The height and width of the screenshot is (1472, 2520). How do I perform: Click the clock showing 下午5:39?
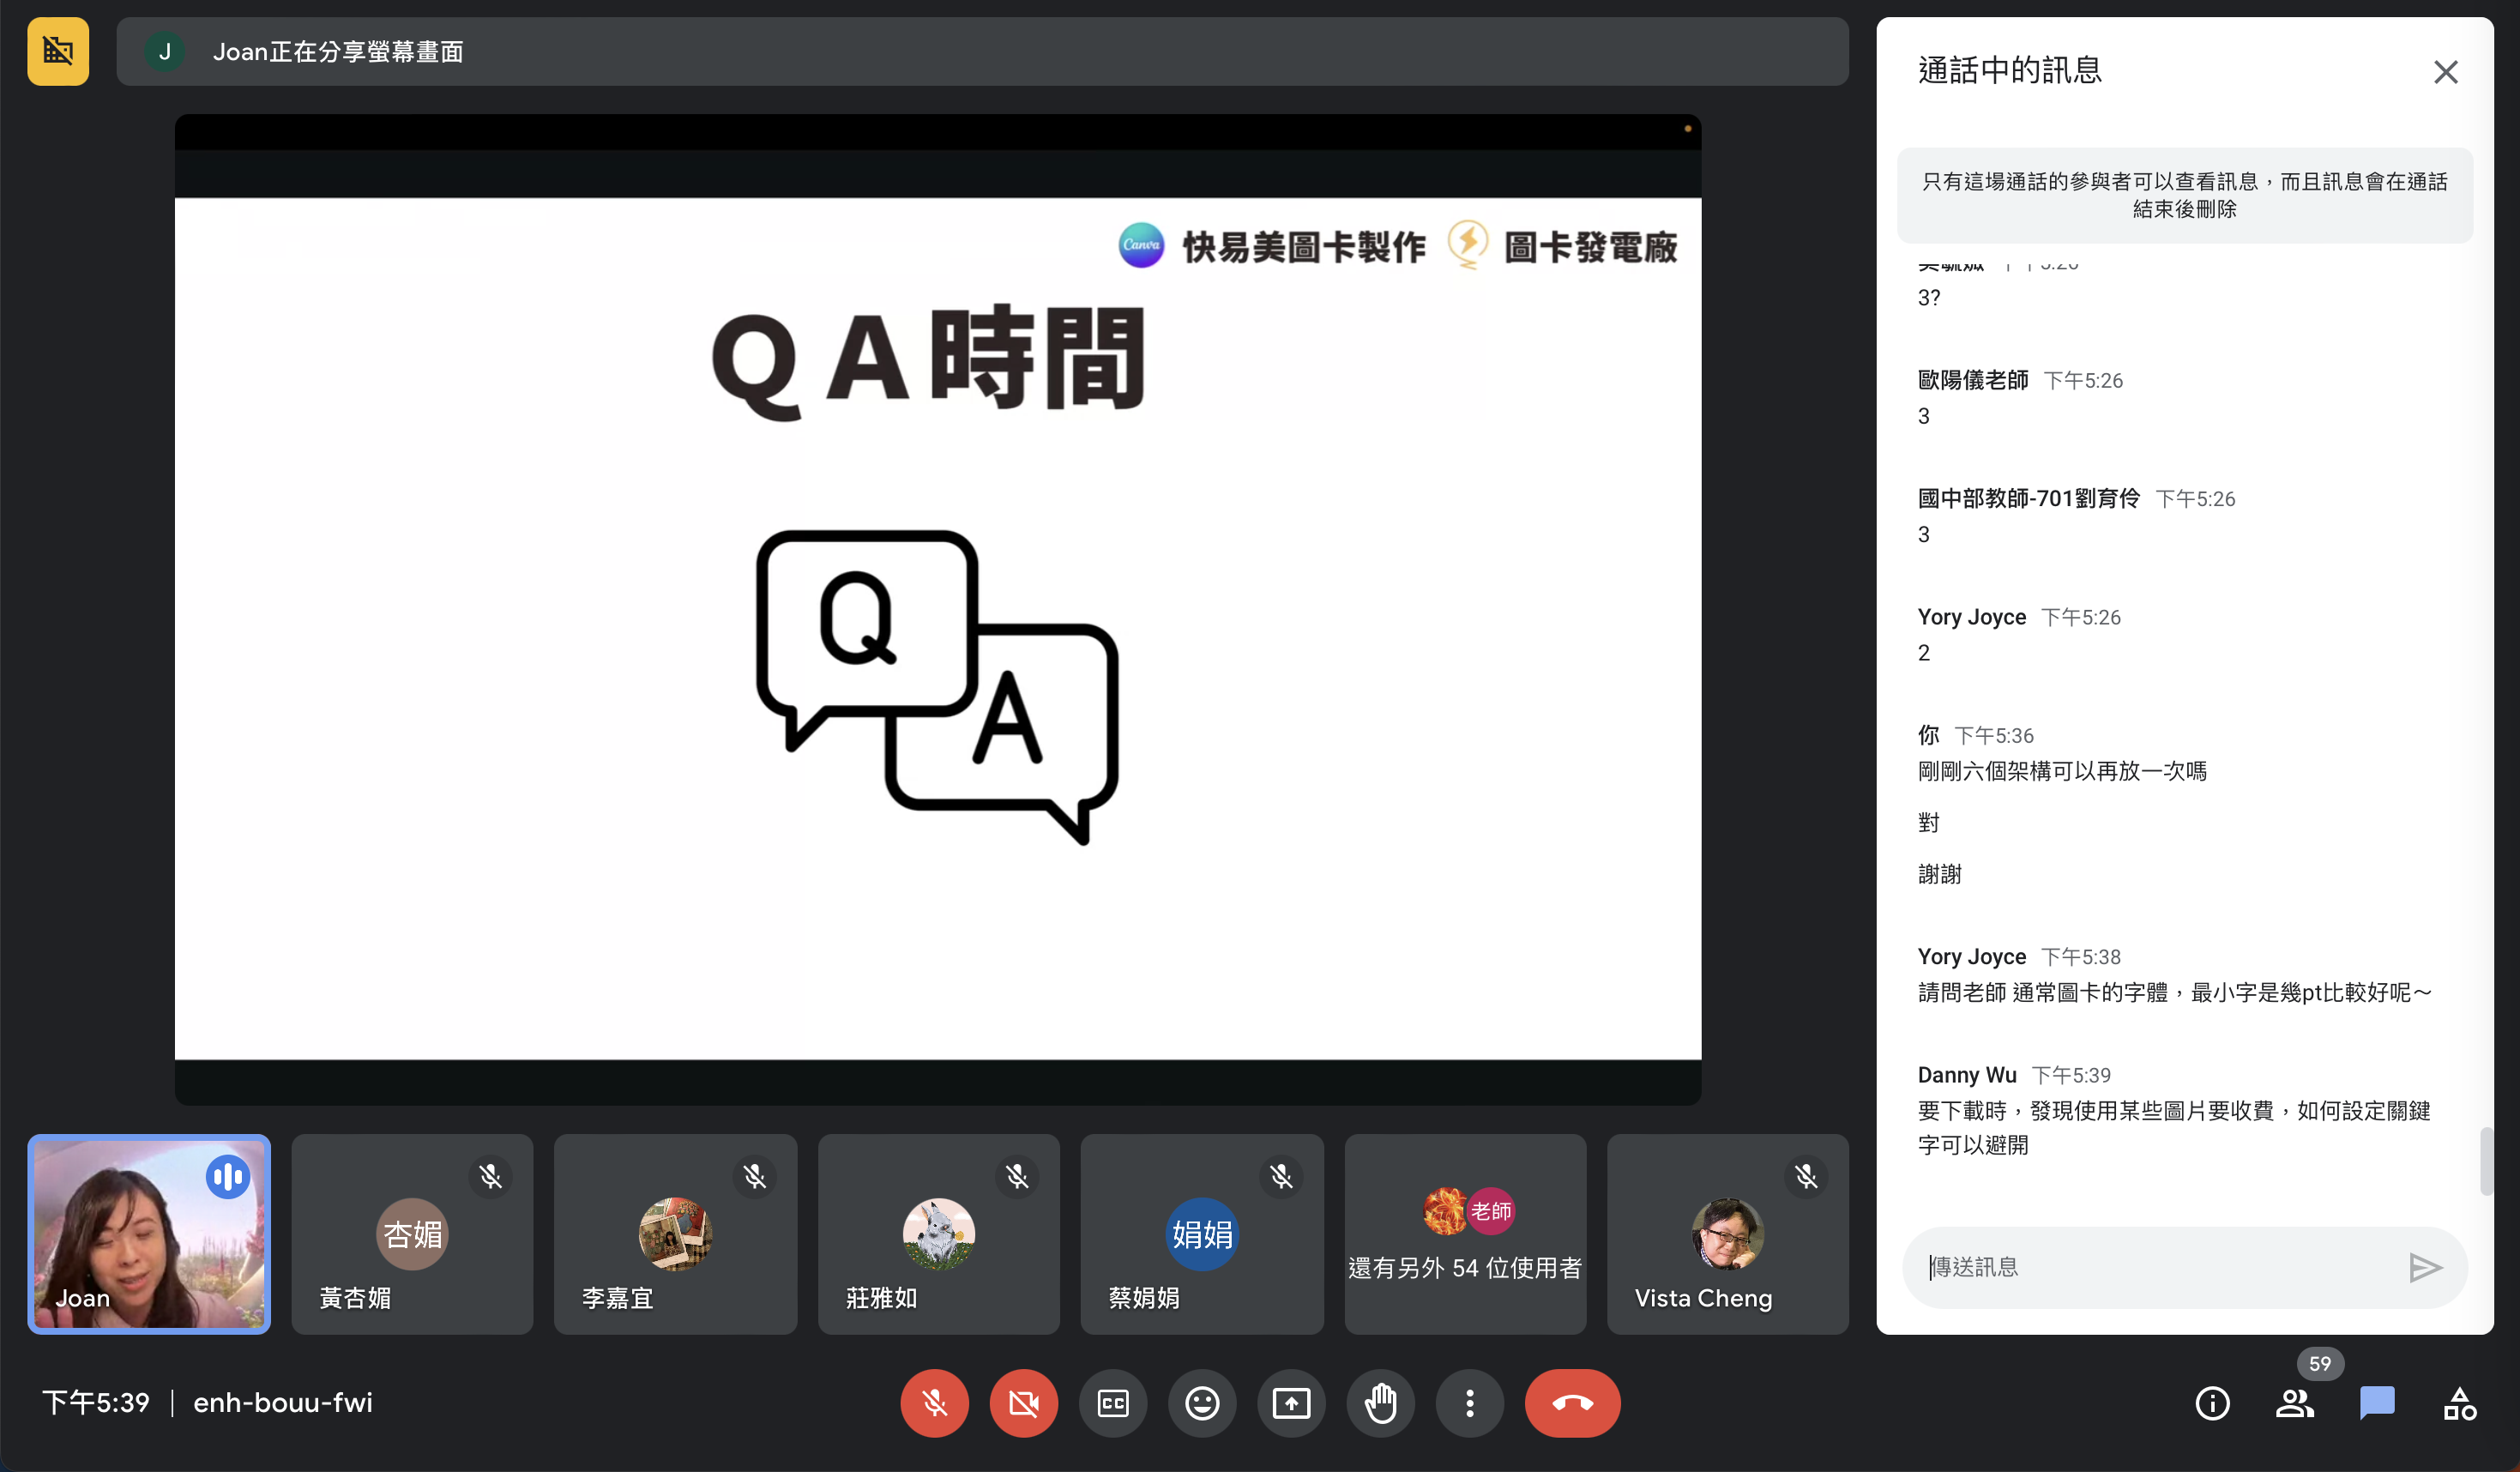tap(96, 1403)
